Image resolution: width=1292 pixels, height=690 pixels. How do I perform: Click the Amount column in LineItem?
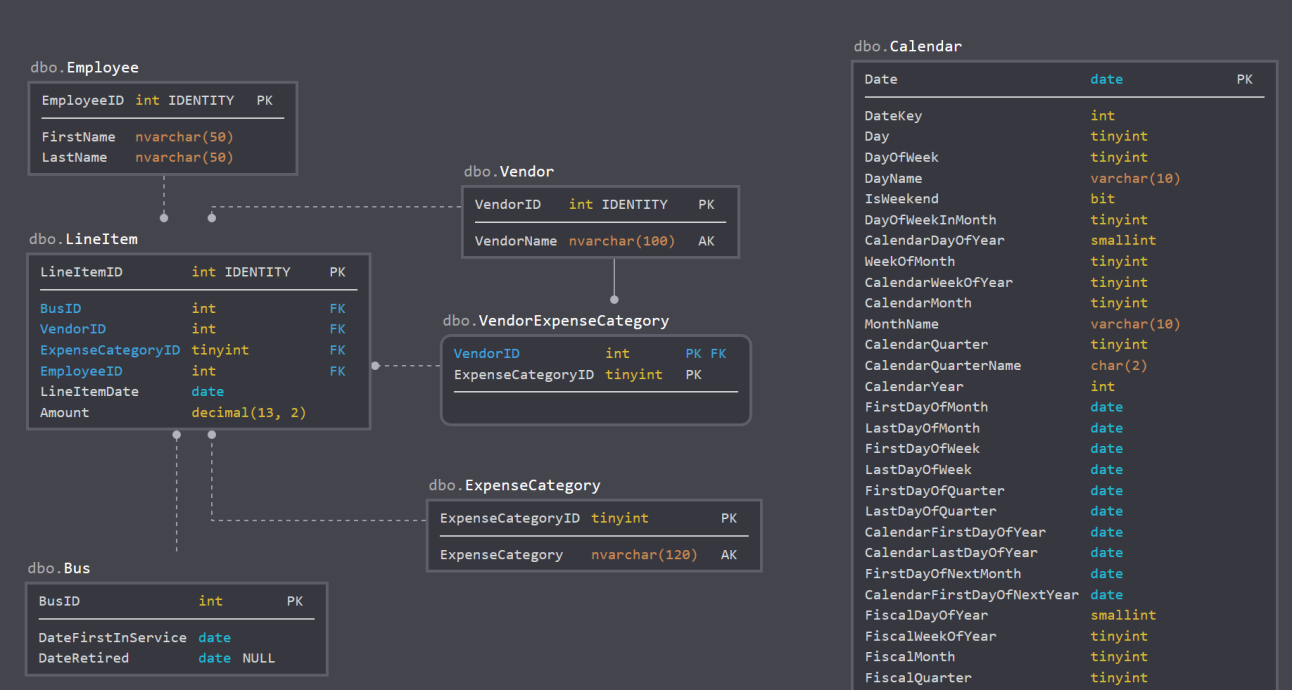(x=65, y=412)
